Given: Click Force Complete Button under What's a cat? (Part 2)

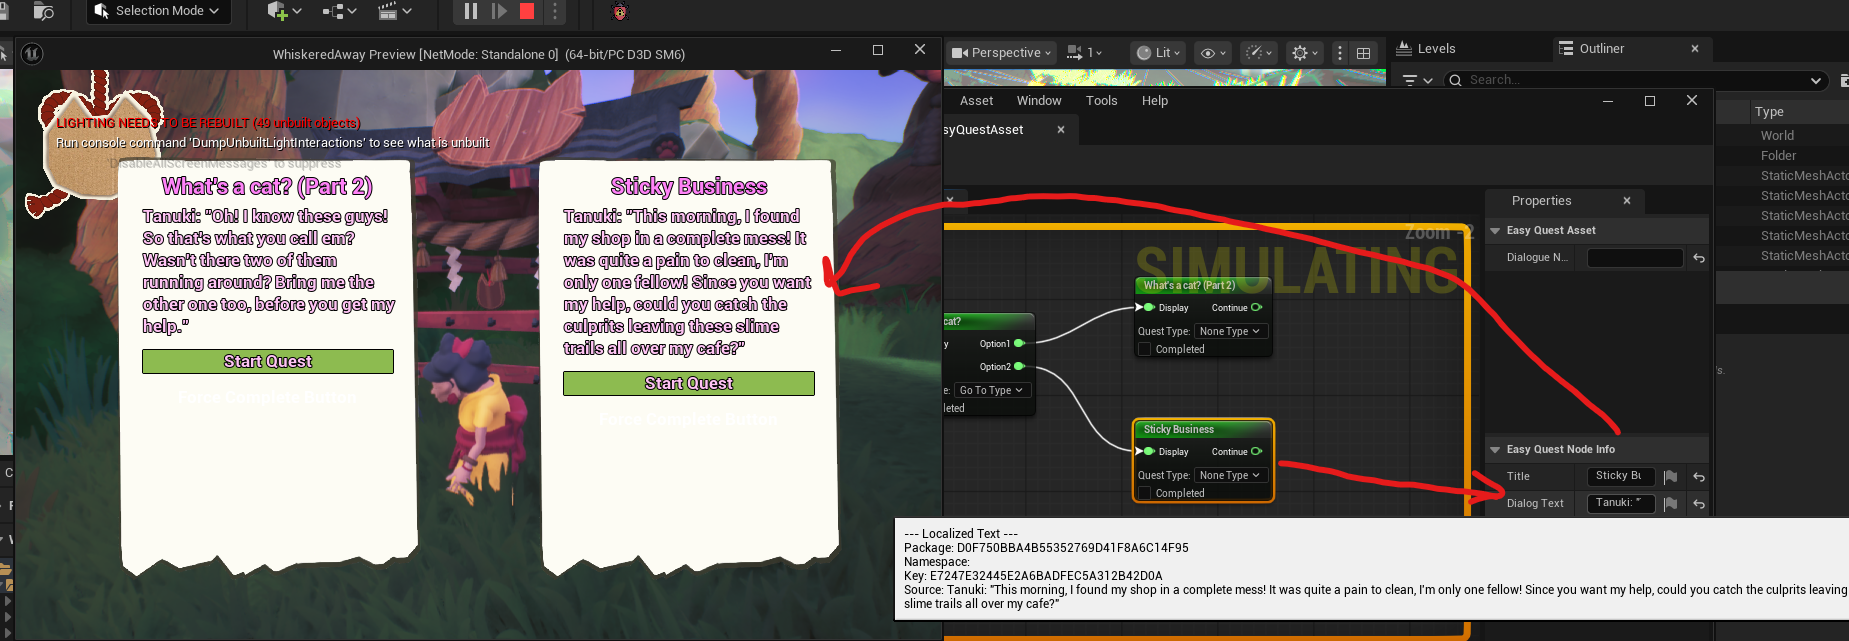Looking at the screenshot, I should tap(268, 397).
